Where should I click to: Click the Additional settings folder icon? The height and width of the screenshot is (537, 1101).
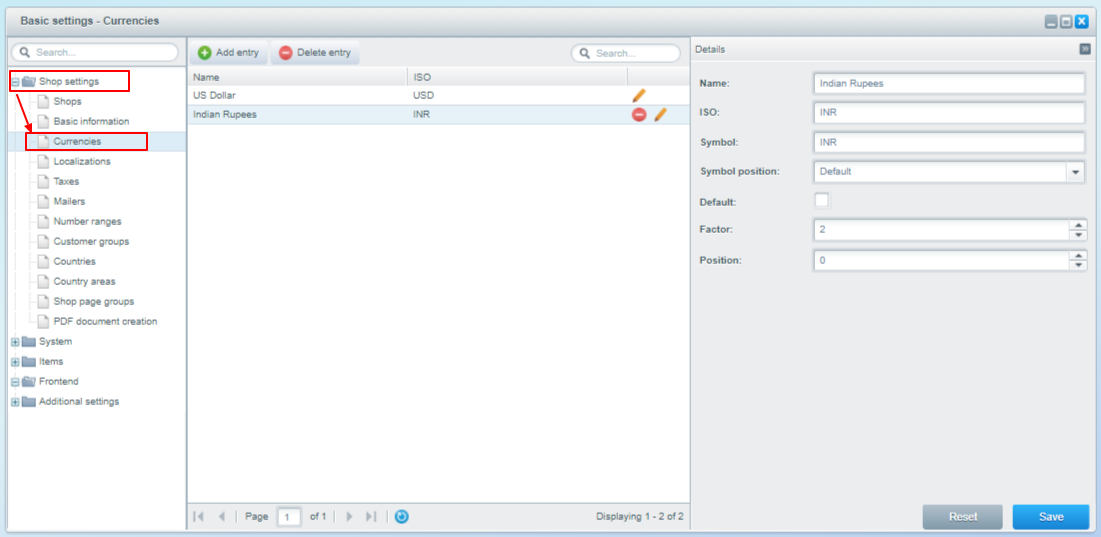tap(29, 402)
